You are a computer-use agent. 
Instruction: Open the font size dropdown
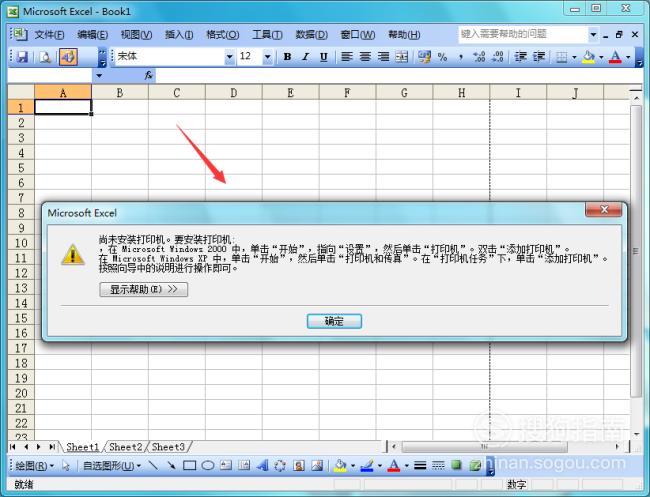point(267,57)
